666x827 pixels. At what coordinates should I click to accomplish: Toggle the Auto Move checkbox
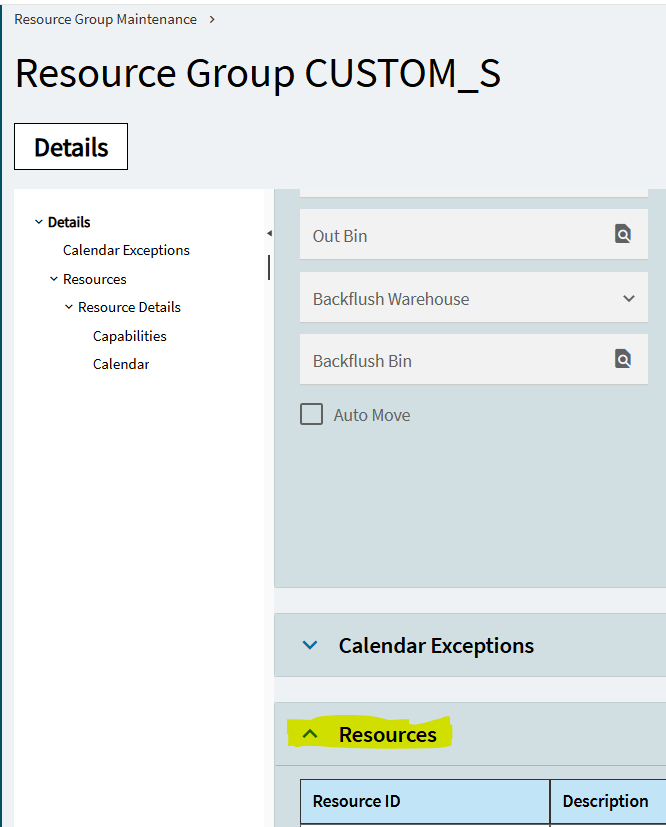[312, 415]
